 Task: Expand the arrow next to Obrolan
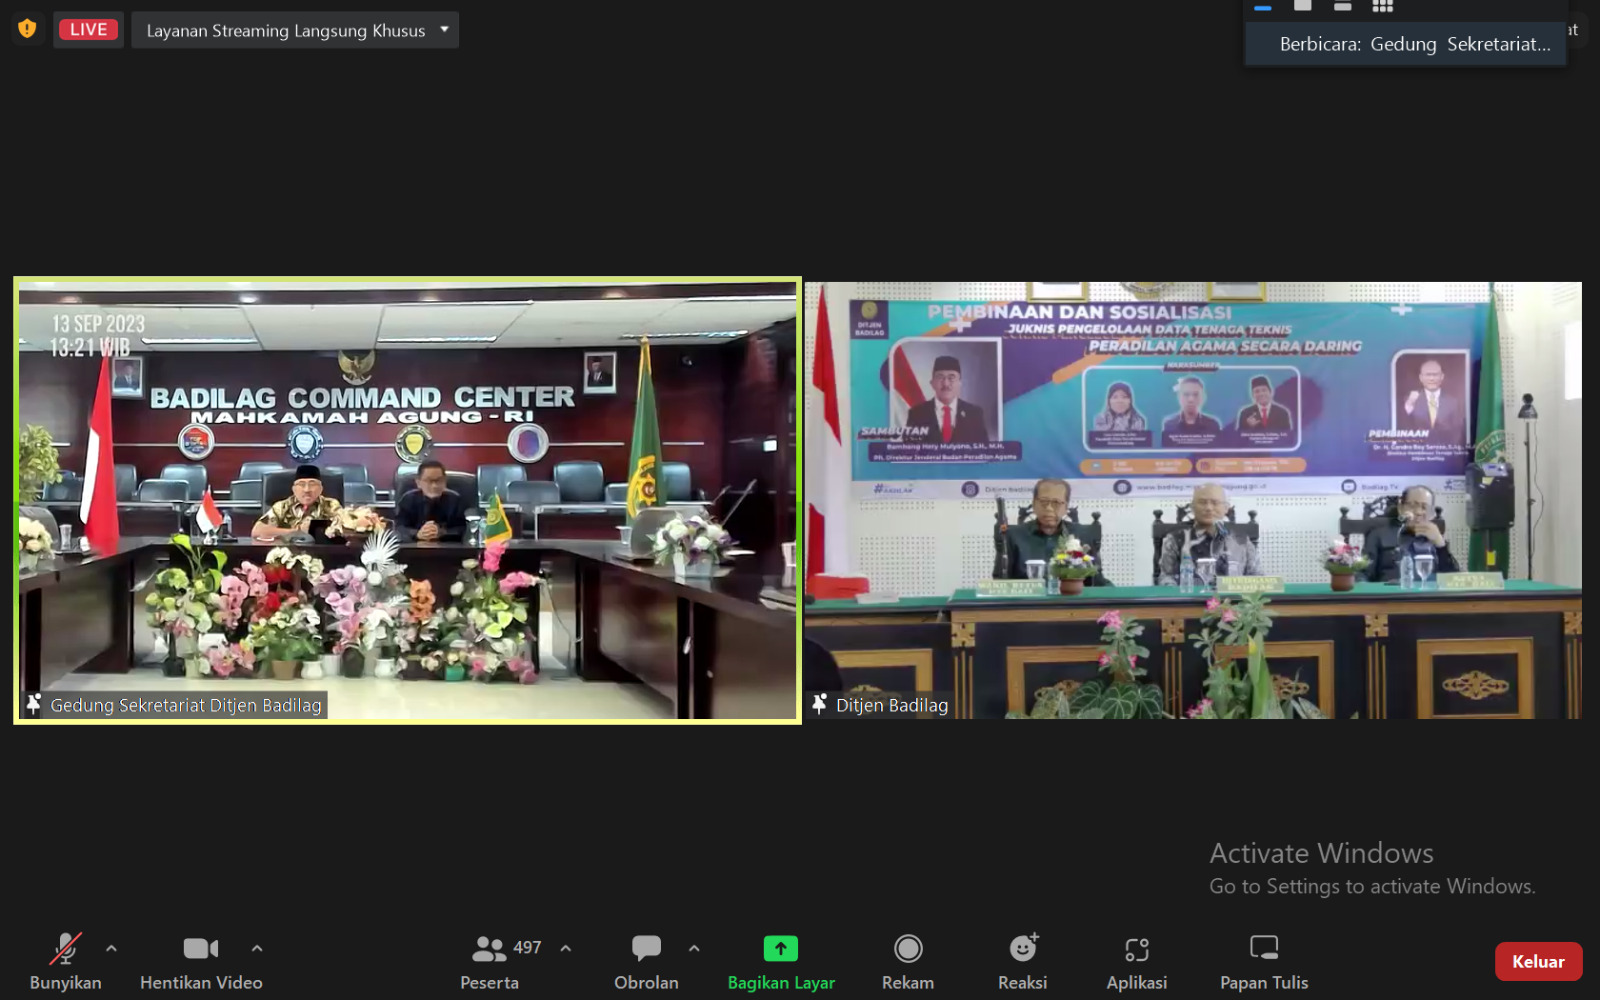click(x=694, y=948)
